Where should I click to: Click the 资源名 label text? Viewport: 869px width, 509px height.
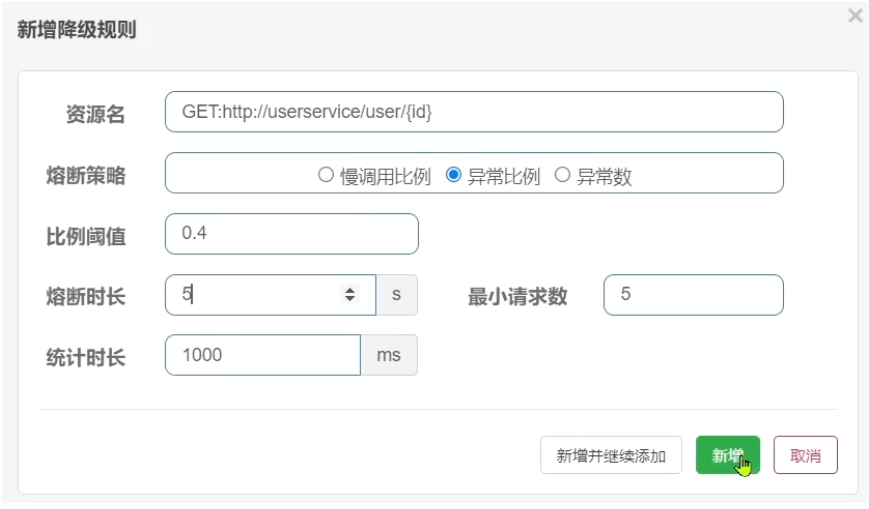coord(95,114)
